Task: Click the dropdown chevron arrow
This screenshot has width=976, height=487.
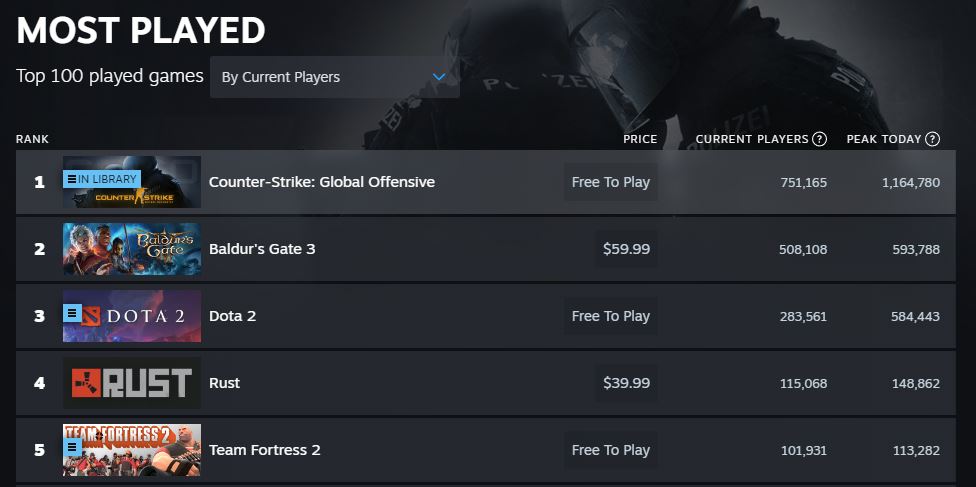Action: [x=438, y=77]
